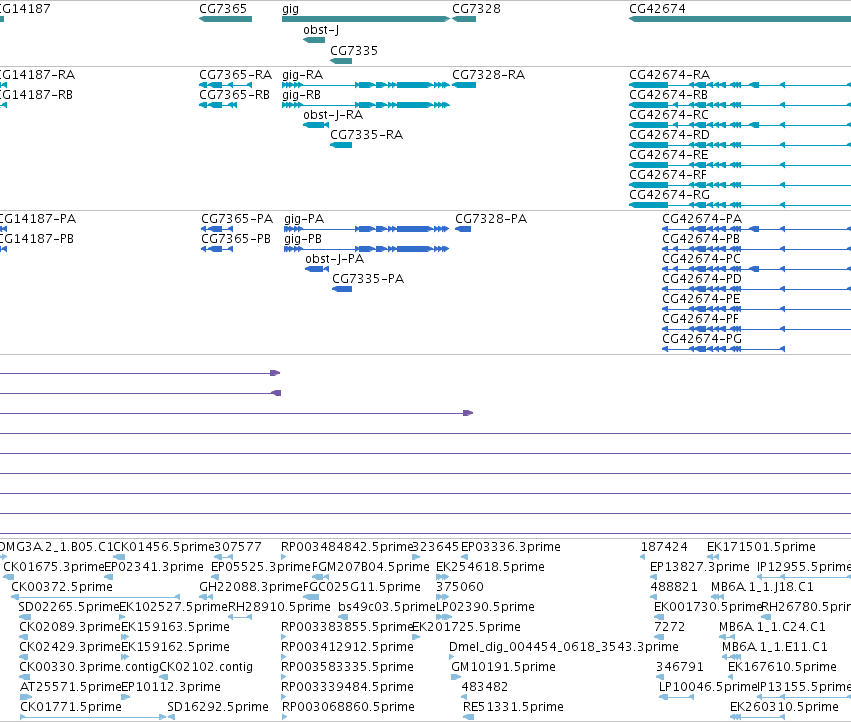Viewport: 851px width, 722px height.
Task: Select transcript CG42674-RF
Action: 740,185
